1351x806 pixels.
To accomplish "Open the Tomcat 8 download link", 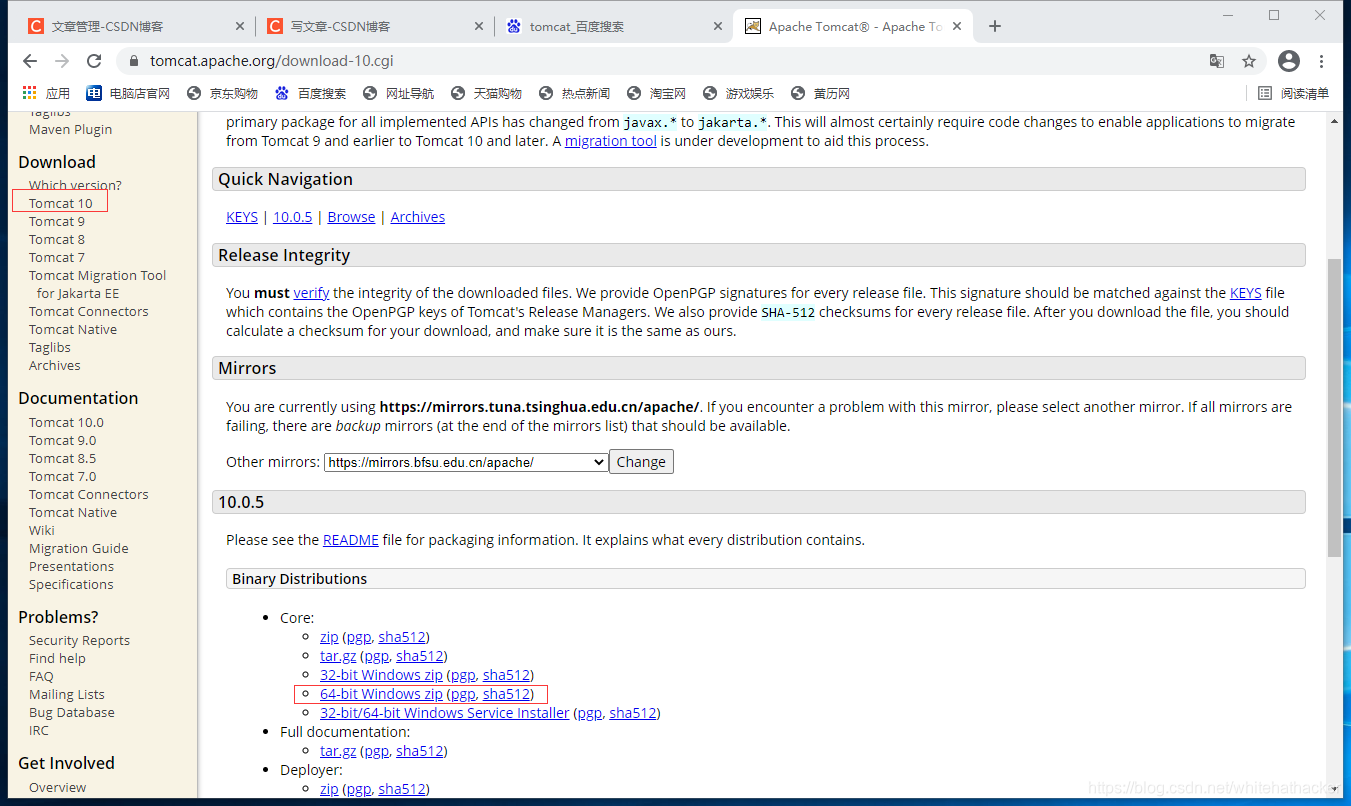I will click(57, 239).
